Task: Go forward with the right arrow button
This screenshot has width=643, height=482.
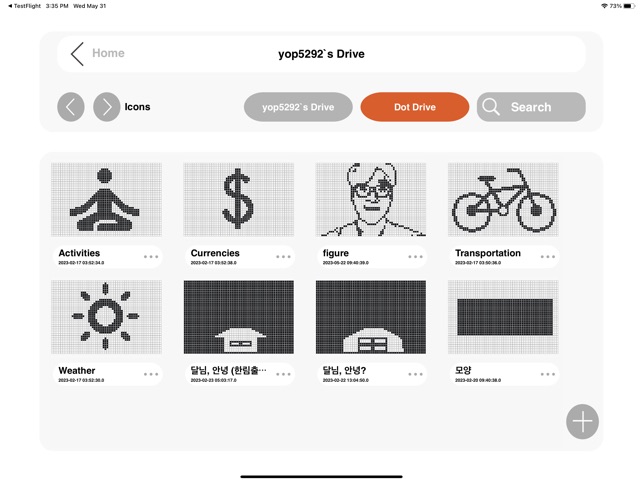Action: (107, 107)
